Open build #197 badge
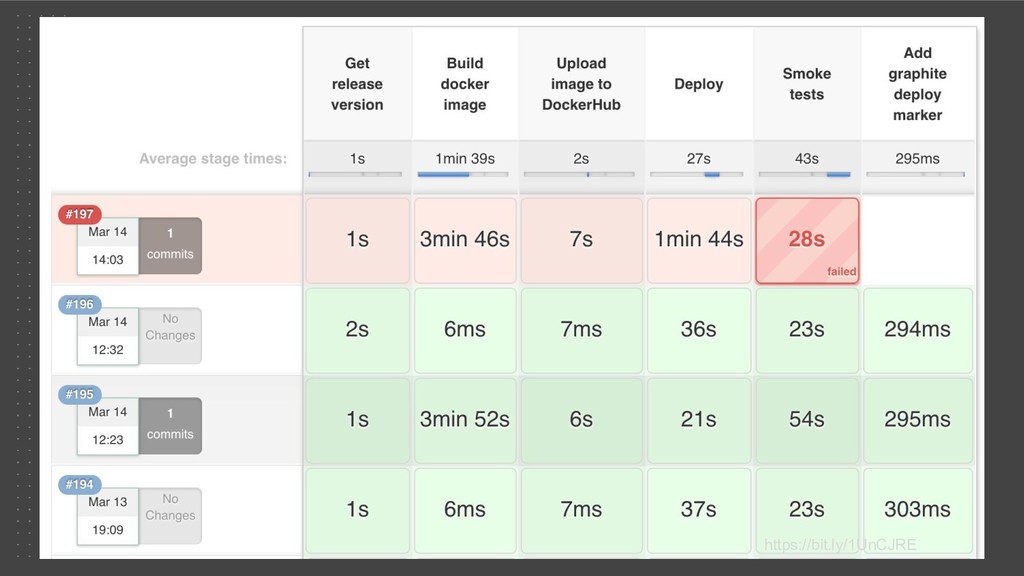This screenshot has width=1024, height=576. click(80, 214)
